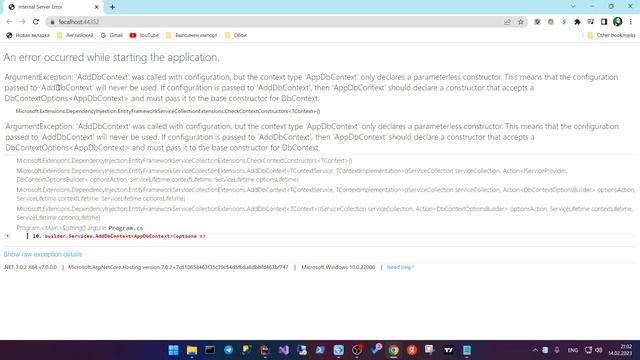The height and width of the screenshot is (360, 640).
Task: Switch to Chrome in taskbar
Action: 393,350
